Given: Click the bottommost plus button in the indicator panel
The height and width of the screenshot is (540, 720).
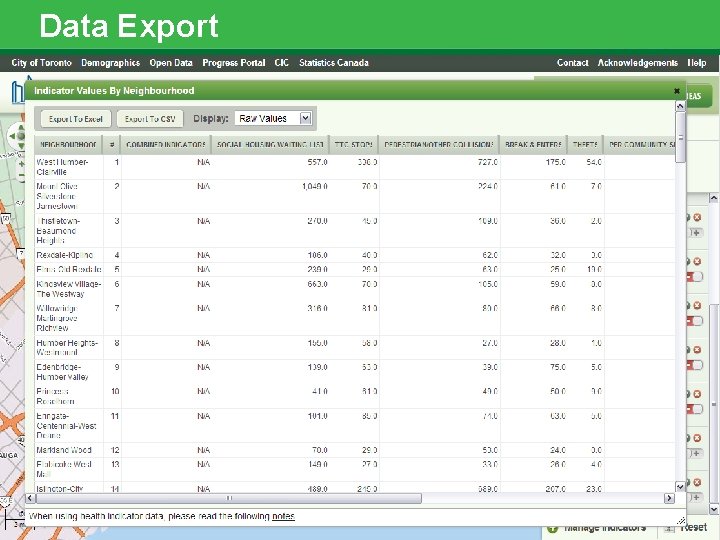Looking at the screenshot, I should (x=696, y=497).
